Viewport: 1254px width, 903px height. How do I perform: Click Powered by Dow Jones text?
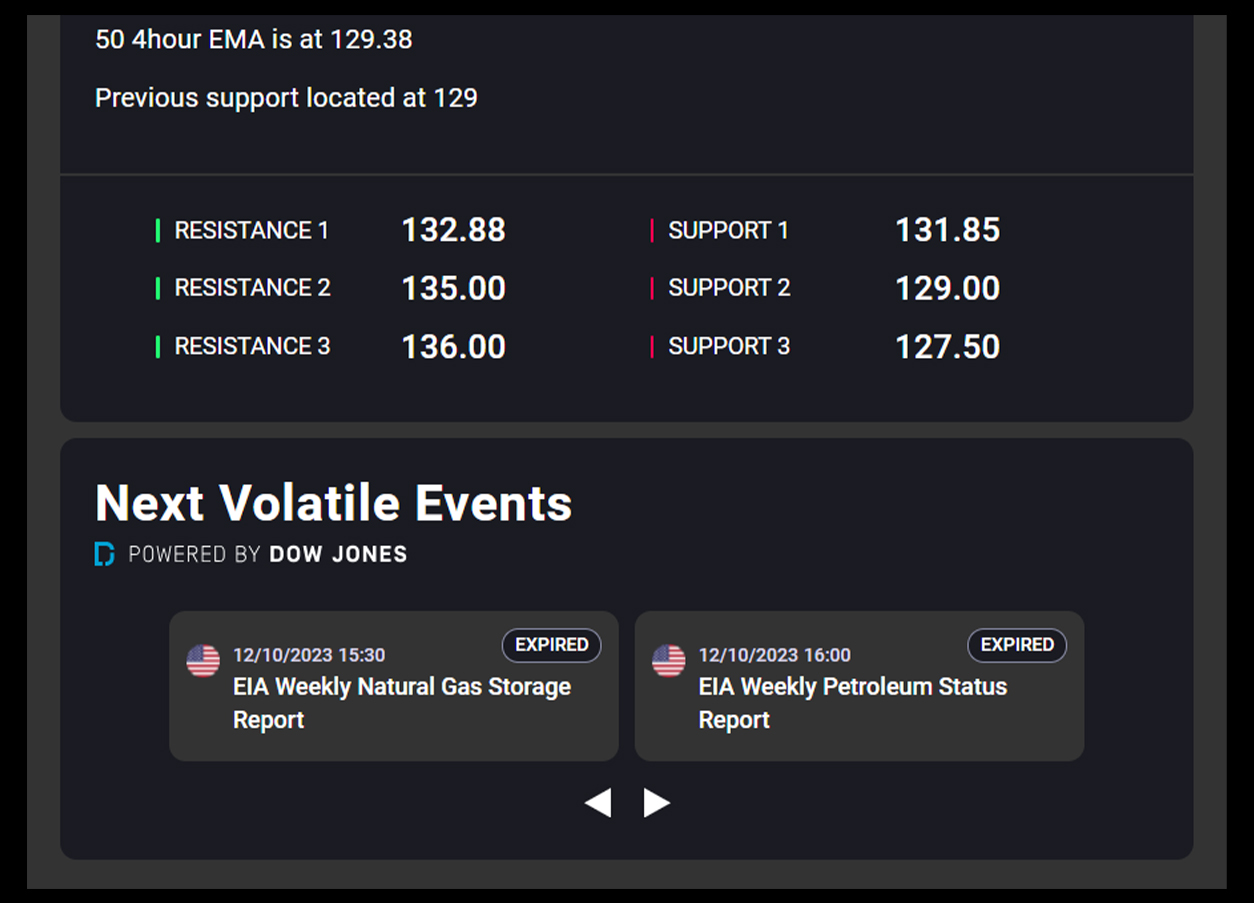(x=268, y=554)
